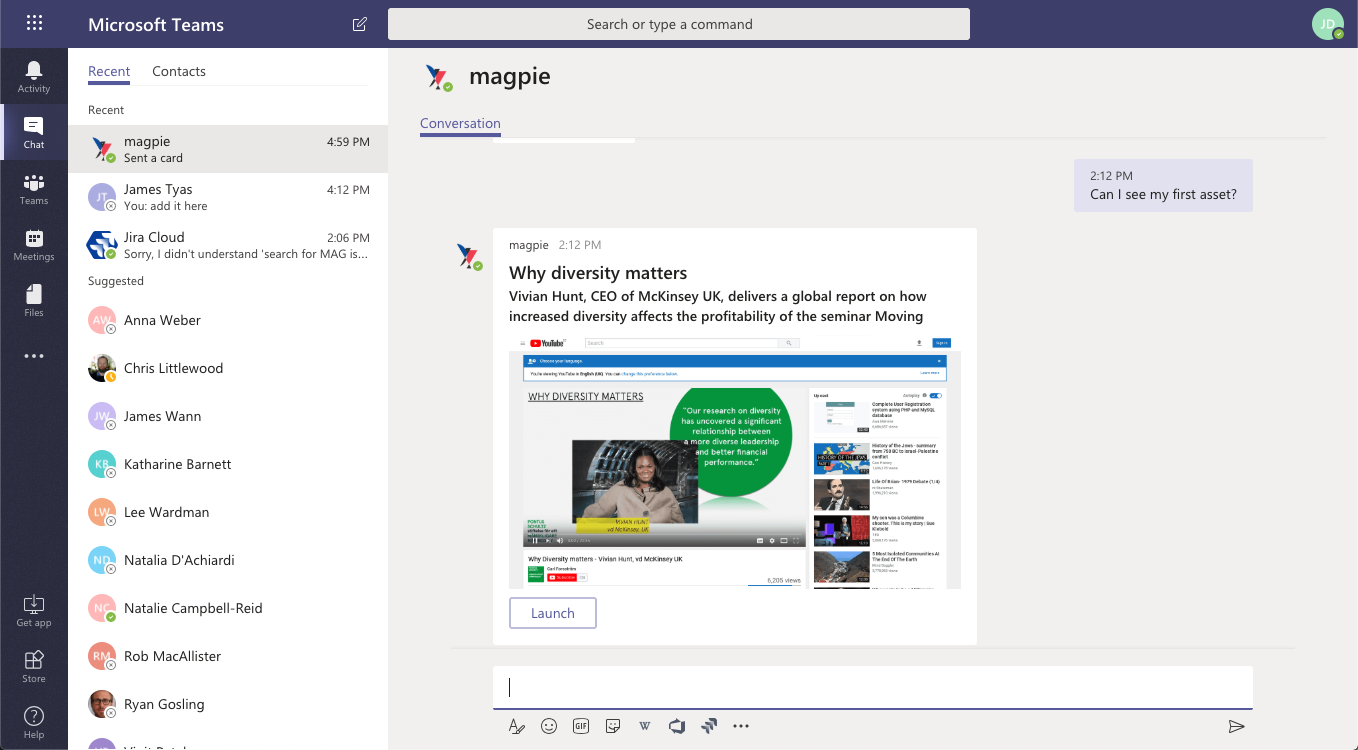Image resolution: width=1358 pixels, height=750 pixels.
Task: Click in the search or command box
Action: click(679, 24)
